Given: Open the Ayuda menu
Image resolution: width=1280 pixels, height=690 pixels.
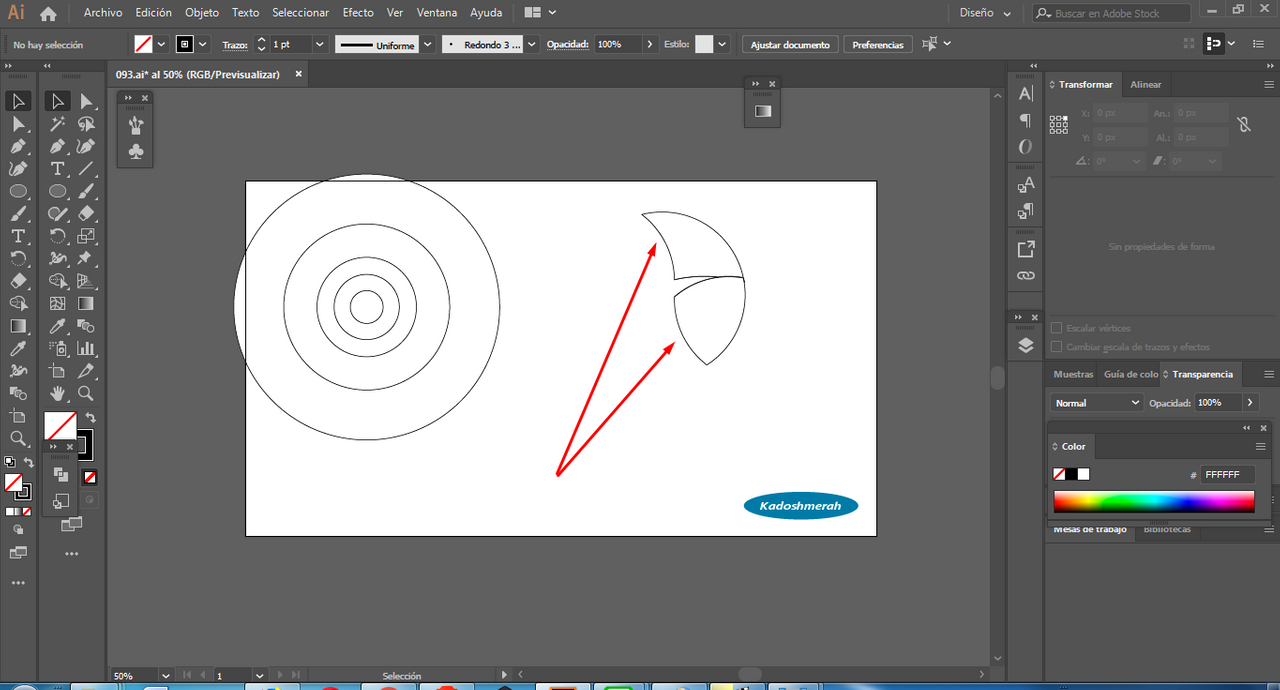Looking at the screenshot, I should pos(486,13).
